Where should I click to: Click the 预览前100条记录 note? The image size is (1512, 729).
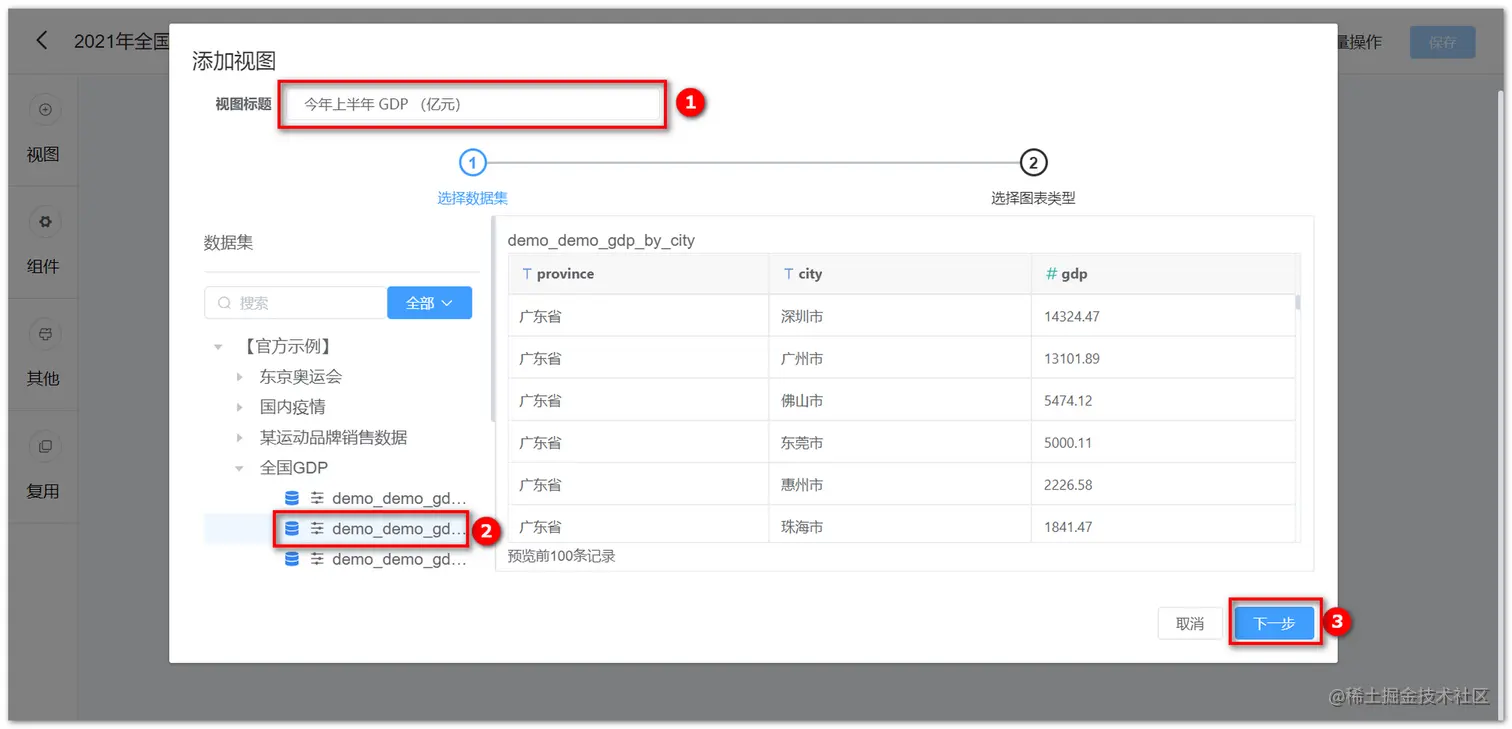pos(561,556)
